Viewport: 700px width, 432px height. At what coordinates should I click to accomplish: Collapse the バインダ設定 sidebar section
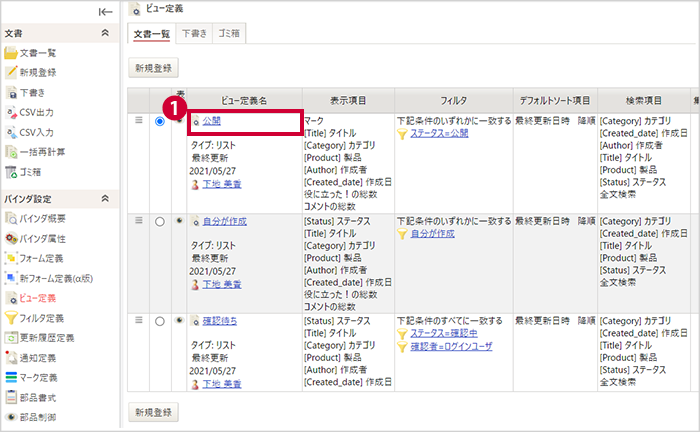pos(105,199)
